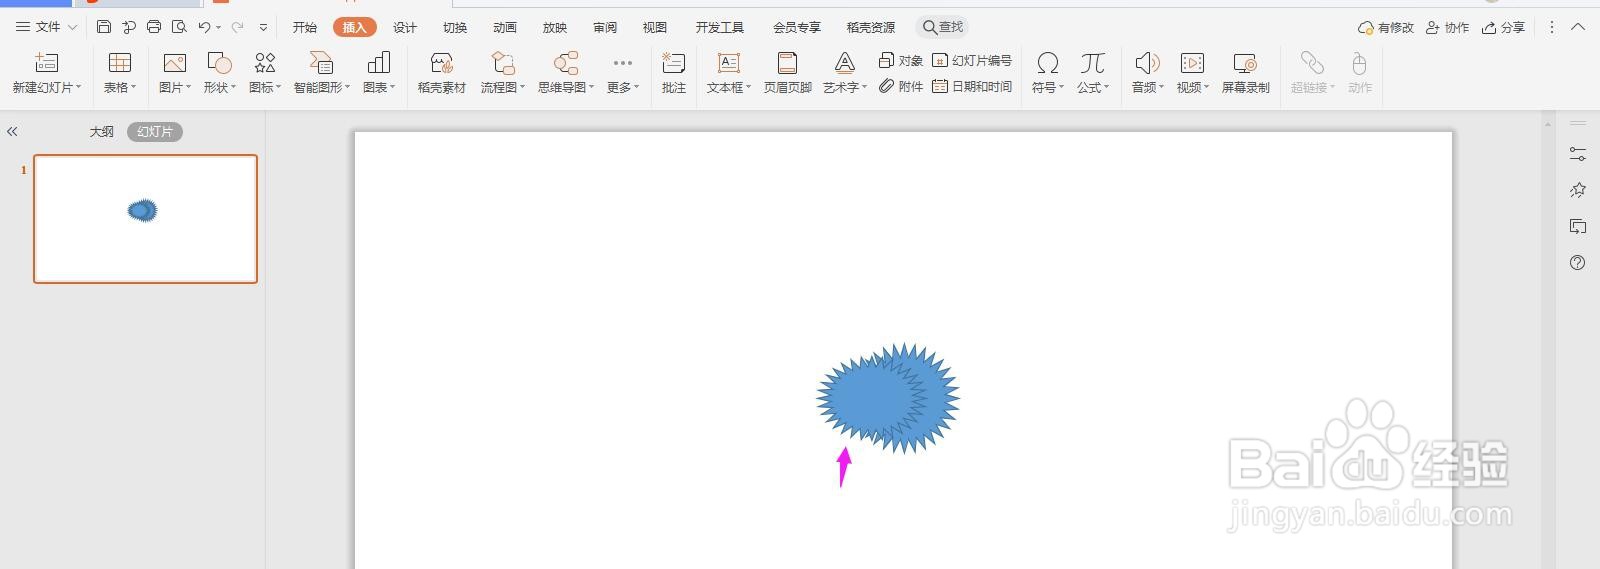Viewport: 1600px width, 569px height.
Task: Click the Undo arrow icon
Action: pyautogui.click(x=204, y=27)
